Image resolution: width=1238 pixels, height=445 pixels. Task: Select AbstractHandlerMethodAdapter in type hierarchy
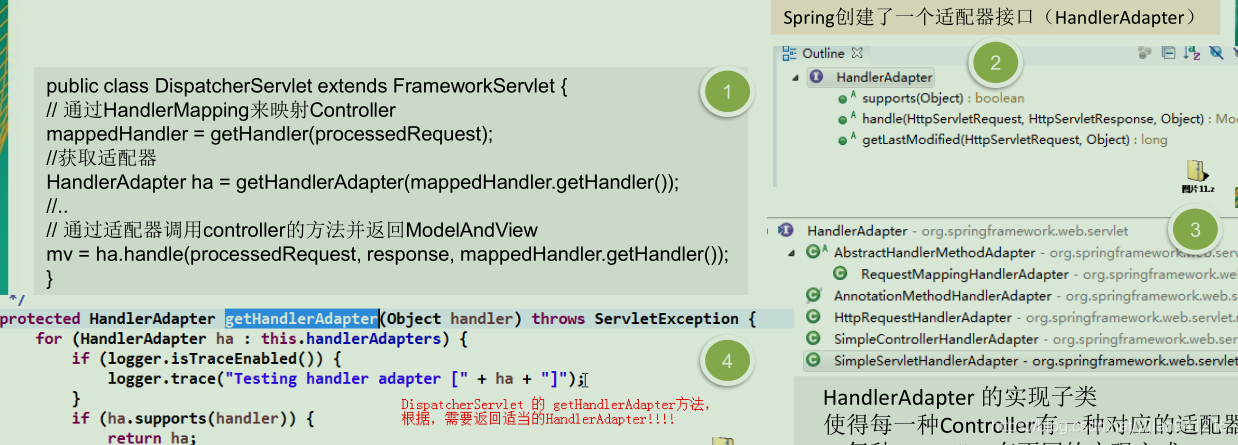point(934,253)
